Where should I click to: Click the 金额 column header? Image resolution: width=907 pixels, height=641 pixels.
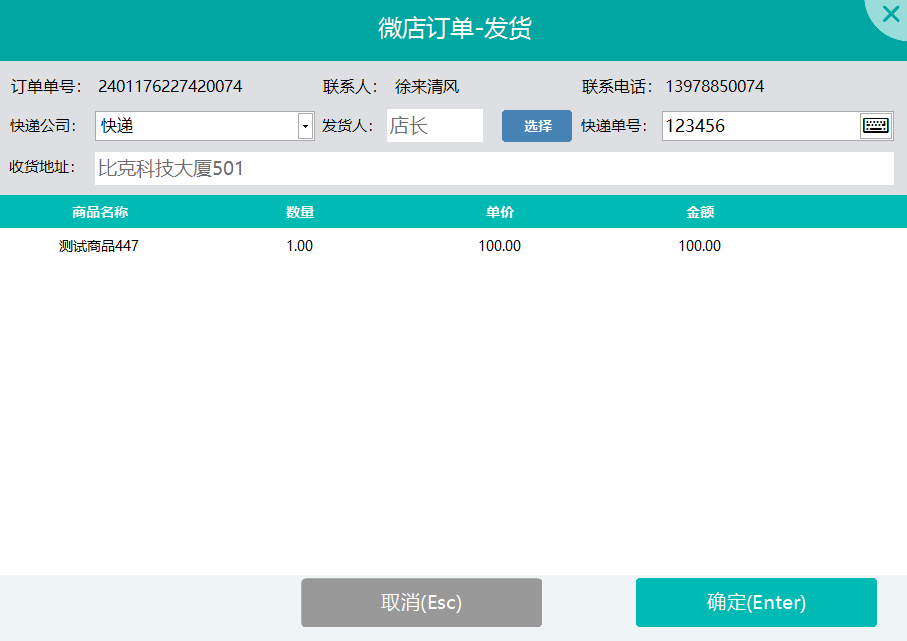click(700, 212)
